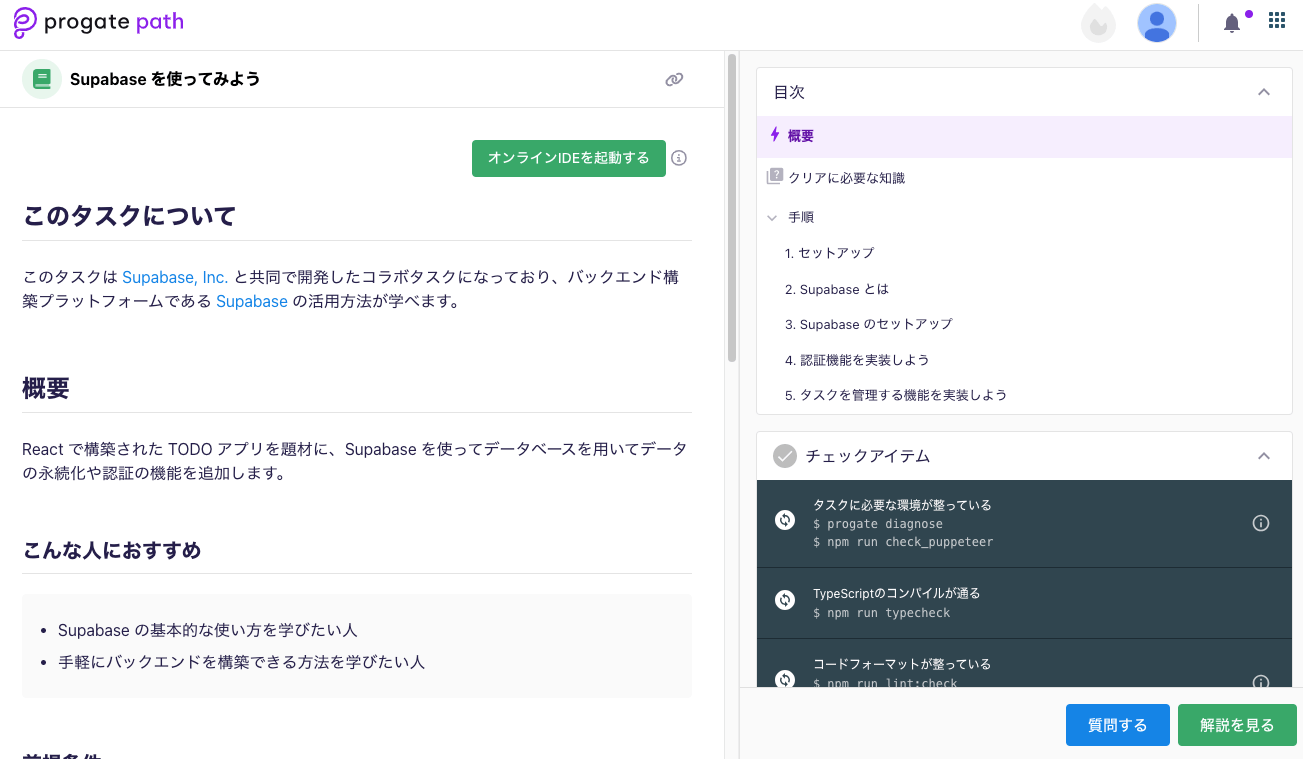The image size is (1303, 759).
Task: Launch the online IDE with オンラインIDEを起動する
Action: (569, 158)
